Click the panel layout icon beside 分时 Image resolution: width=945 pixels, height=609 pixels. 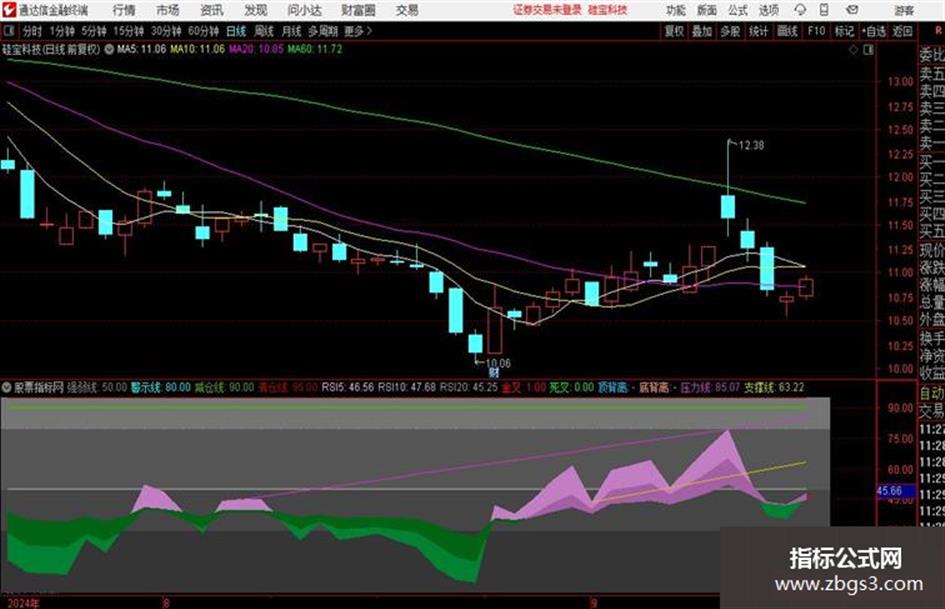point(9,31)
